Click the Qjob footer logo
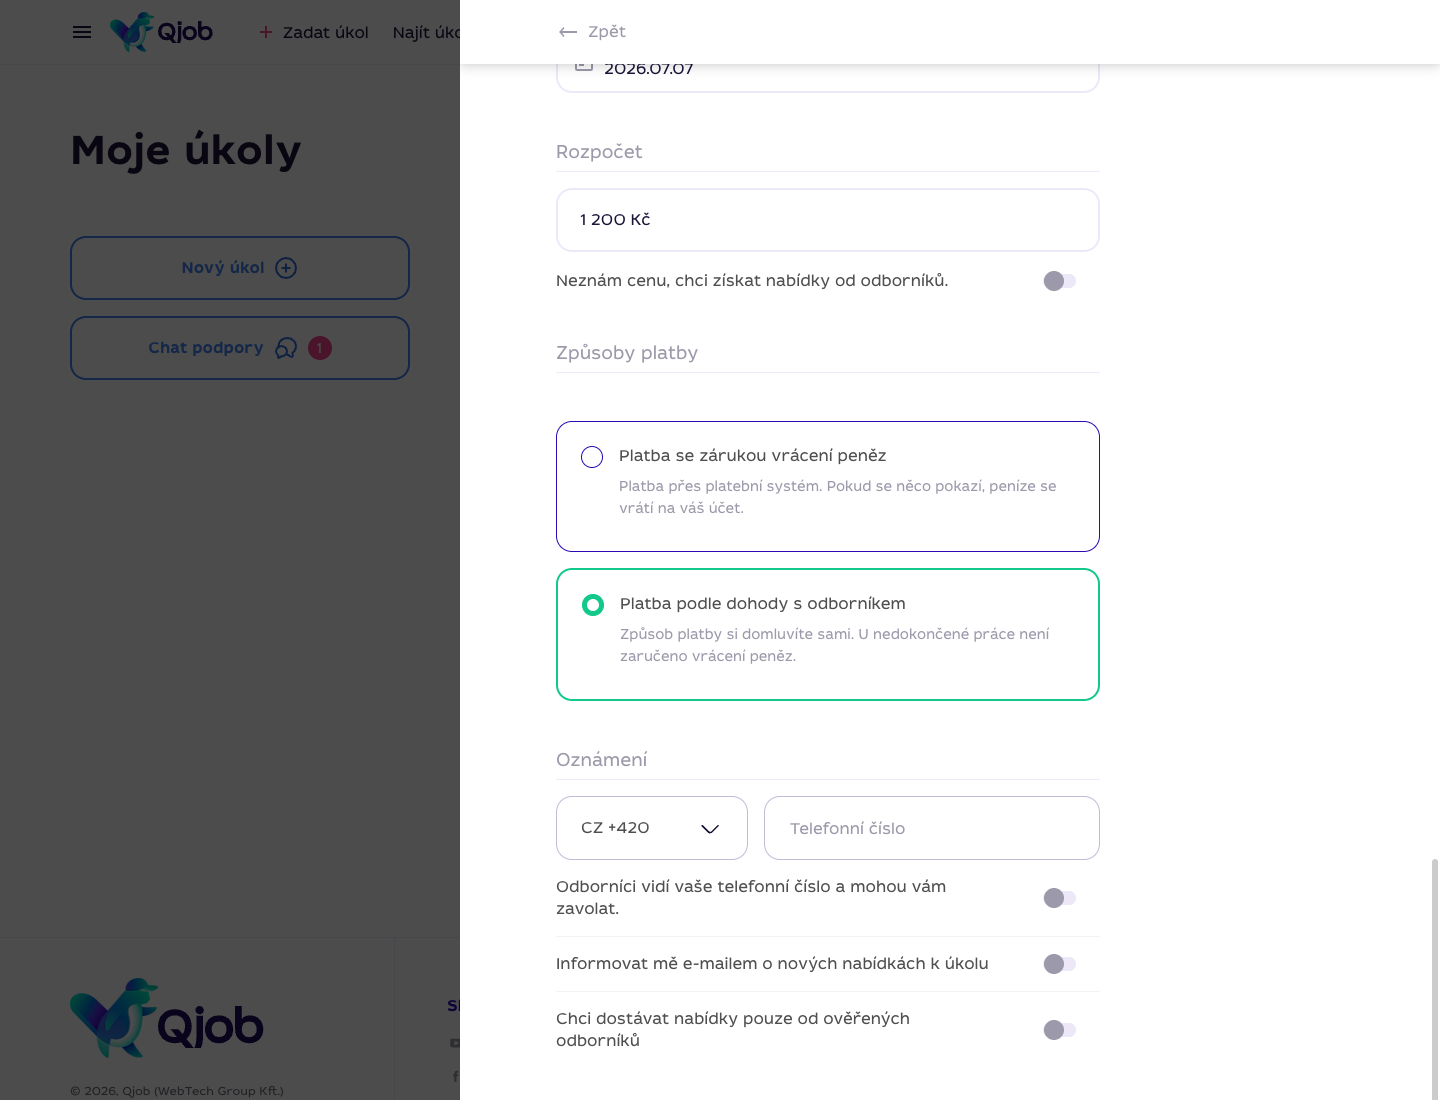 tap(167, 1018)
